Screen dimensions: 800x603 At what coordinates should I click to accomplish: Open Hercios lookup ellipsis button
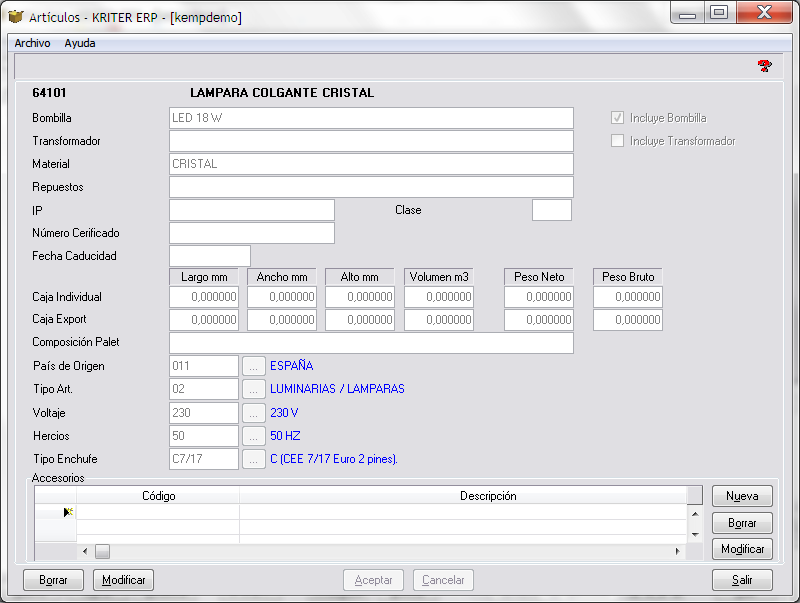(x=254, y=436)
